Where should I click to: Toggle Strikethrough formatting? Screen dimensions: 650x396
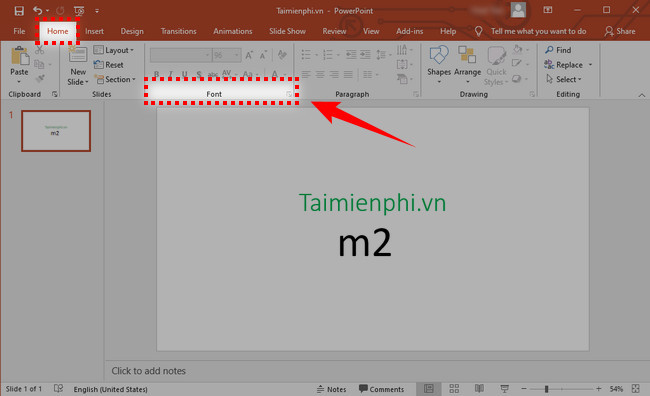pyautogui.click(x=213, y=74)
